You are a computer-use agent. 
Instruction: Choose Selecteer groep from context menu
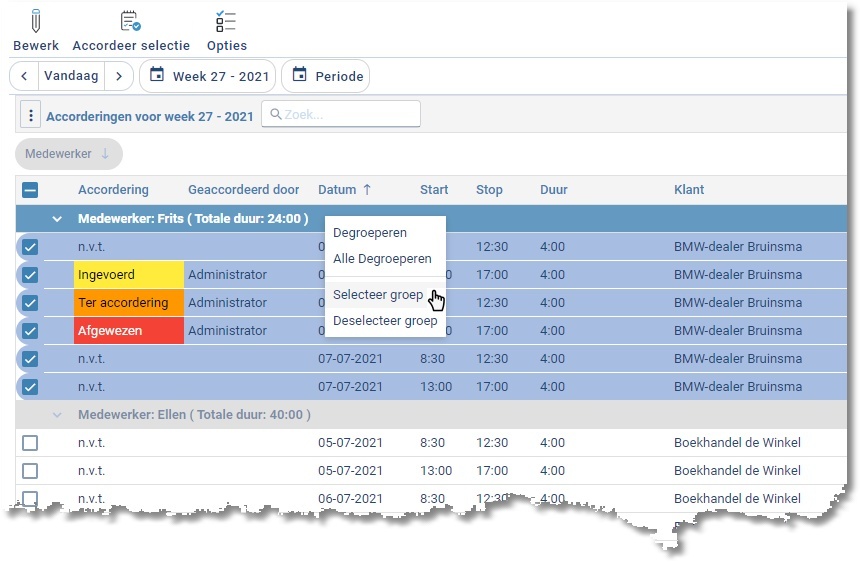378,295
